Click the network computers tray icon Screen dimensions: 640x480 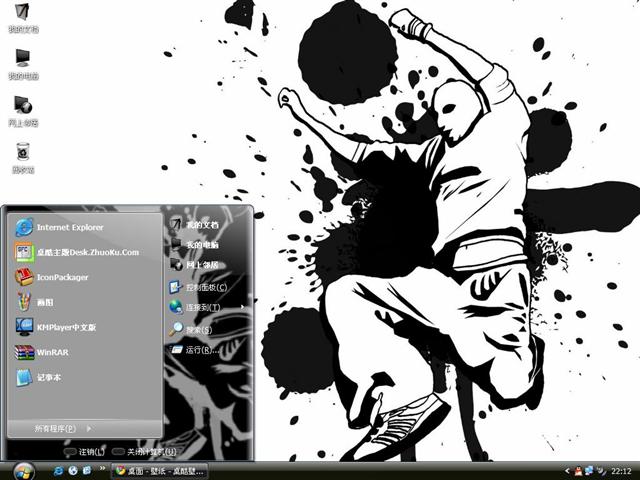pos(589,471)
